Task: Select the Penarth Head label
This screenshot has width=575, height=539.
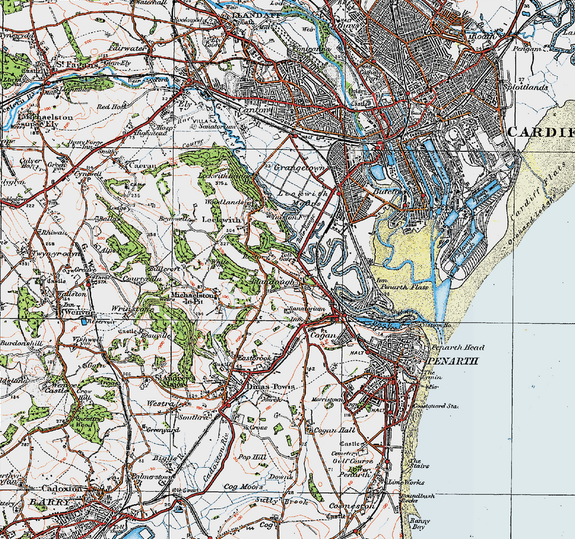Action: (458, 347)
